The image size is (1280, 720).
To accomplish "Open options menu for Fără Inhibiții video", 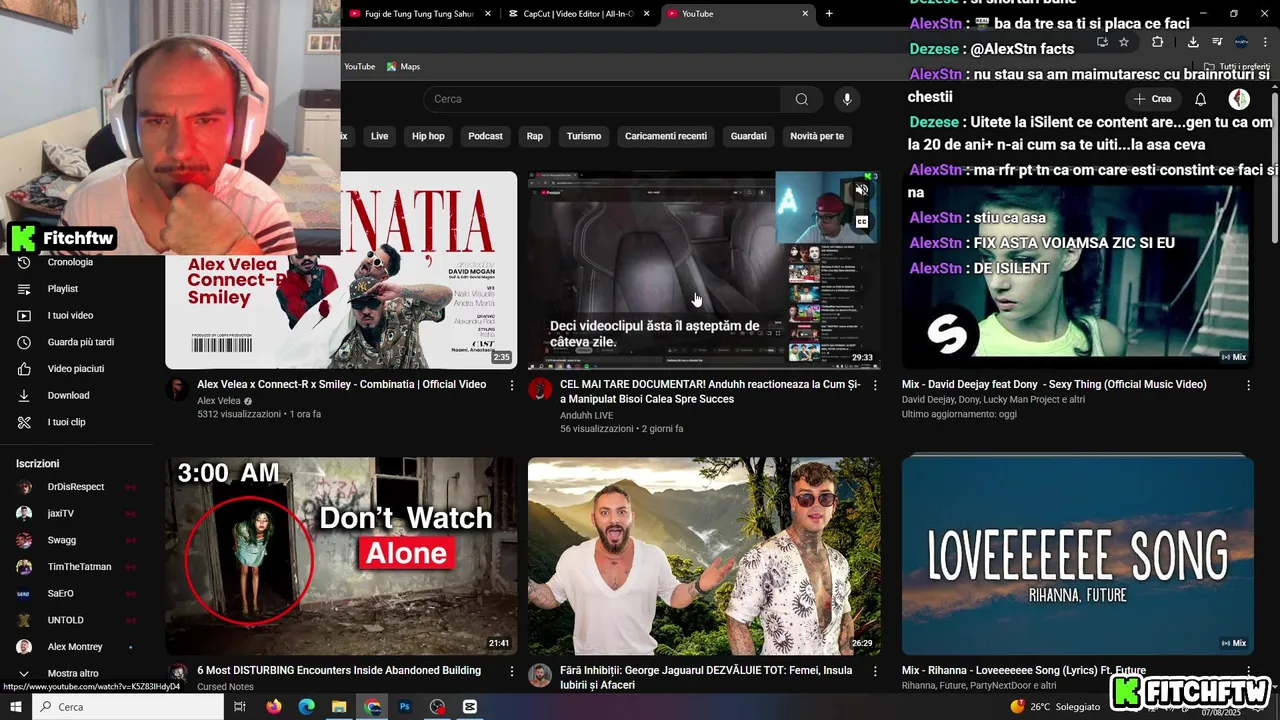I will pyautogui.click(x=875, y=671).
